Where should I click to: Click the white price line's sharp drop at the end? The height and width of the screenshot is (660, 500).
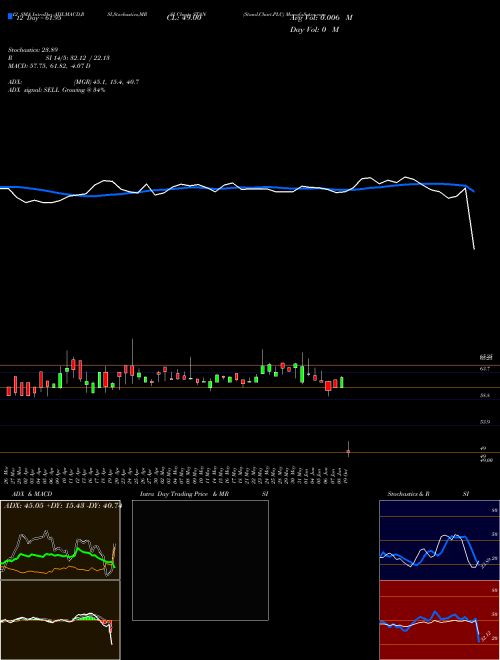tap(470, 219)
